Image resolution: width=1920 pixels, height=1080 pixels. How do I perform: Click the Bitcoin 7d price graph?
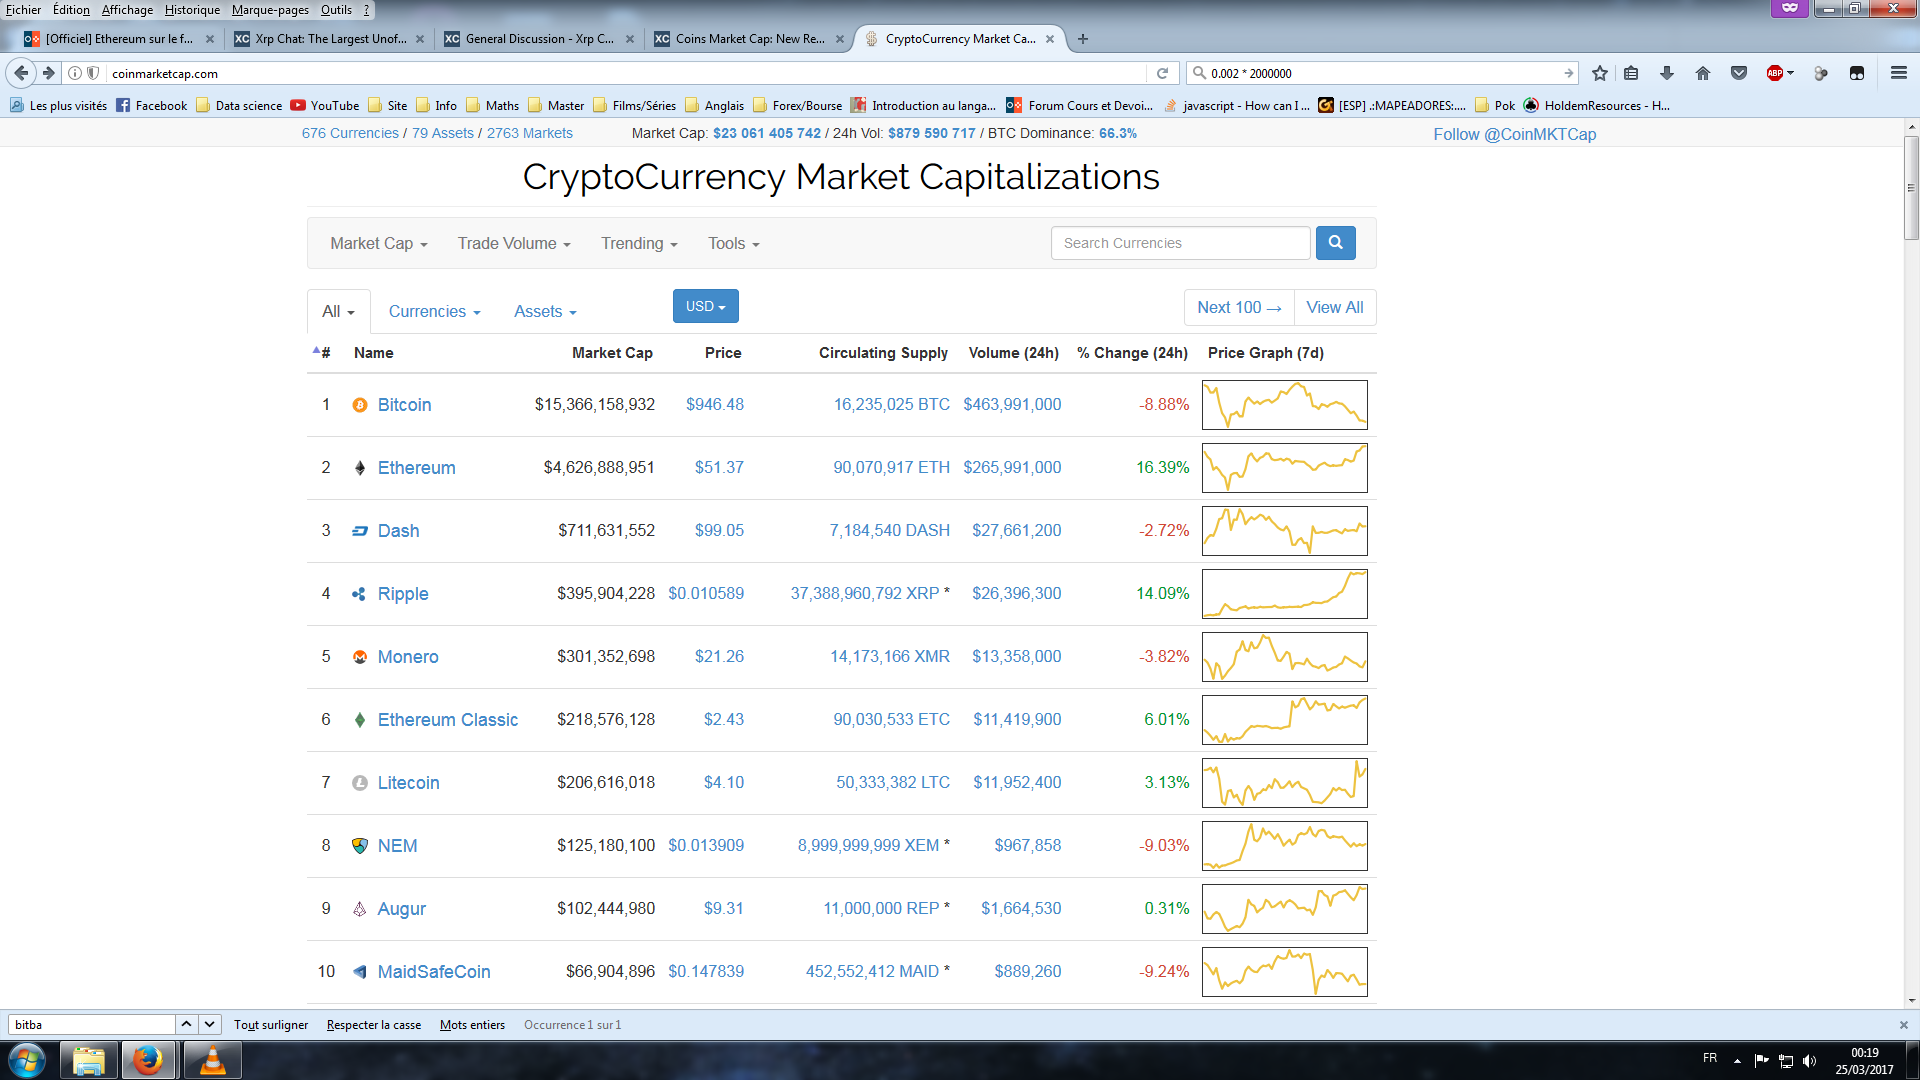click(x=1284, y=405)
